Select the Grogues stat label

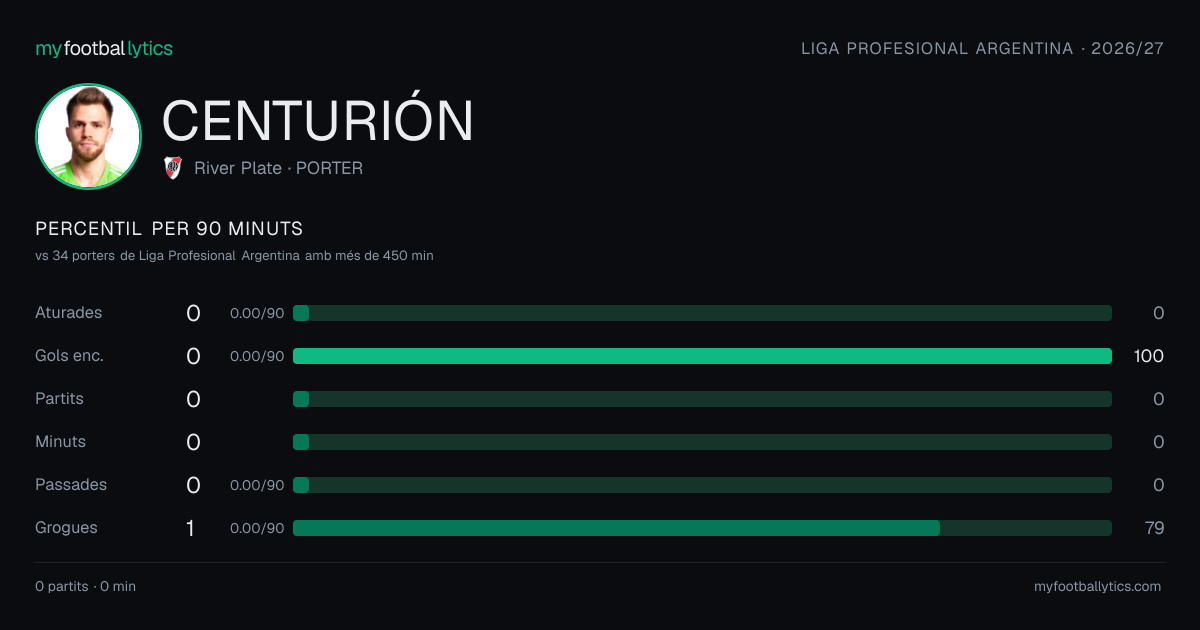pos(66,528)
